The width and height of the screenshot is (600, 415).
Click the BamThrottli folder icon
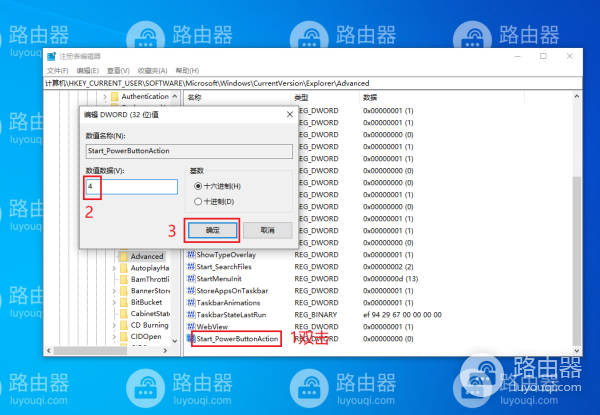click(124, 279)
